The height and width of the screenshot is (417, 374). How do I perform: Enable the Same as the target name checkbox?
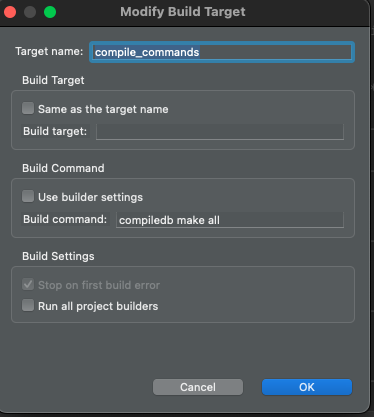click(28, 108)
